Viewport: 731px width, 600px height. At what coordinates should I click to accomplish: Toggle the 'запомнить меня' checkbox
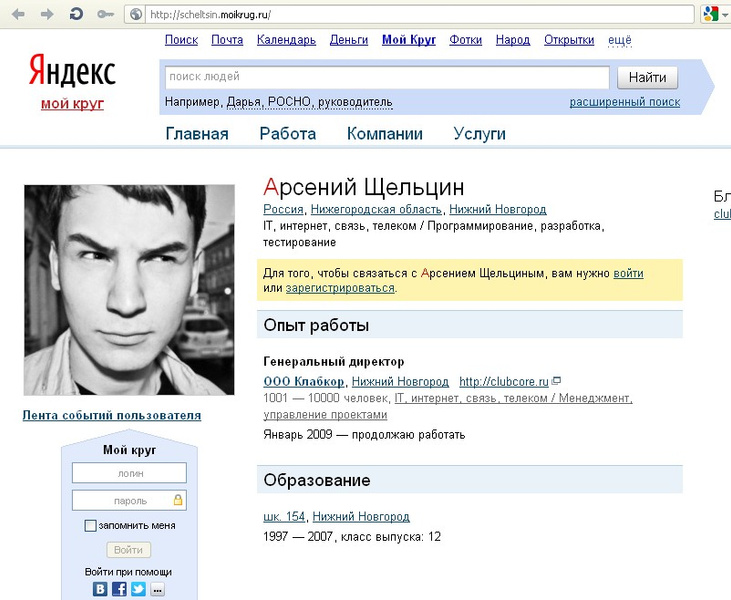pyautogui.click(x=90, y=526)
